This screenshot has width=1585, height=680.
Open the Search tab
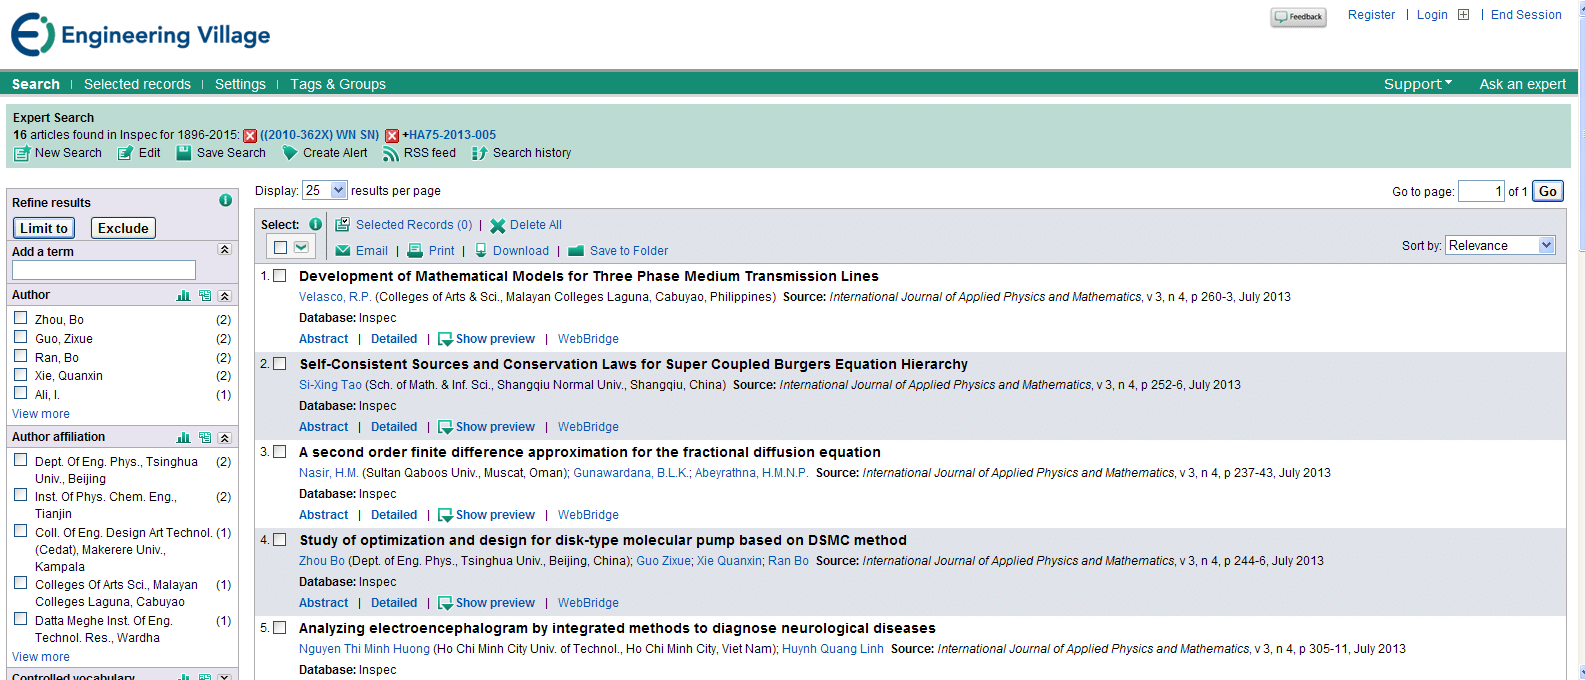click(x=36, y=84)
